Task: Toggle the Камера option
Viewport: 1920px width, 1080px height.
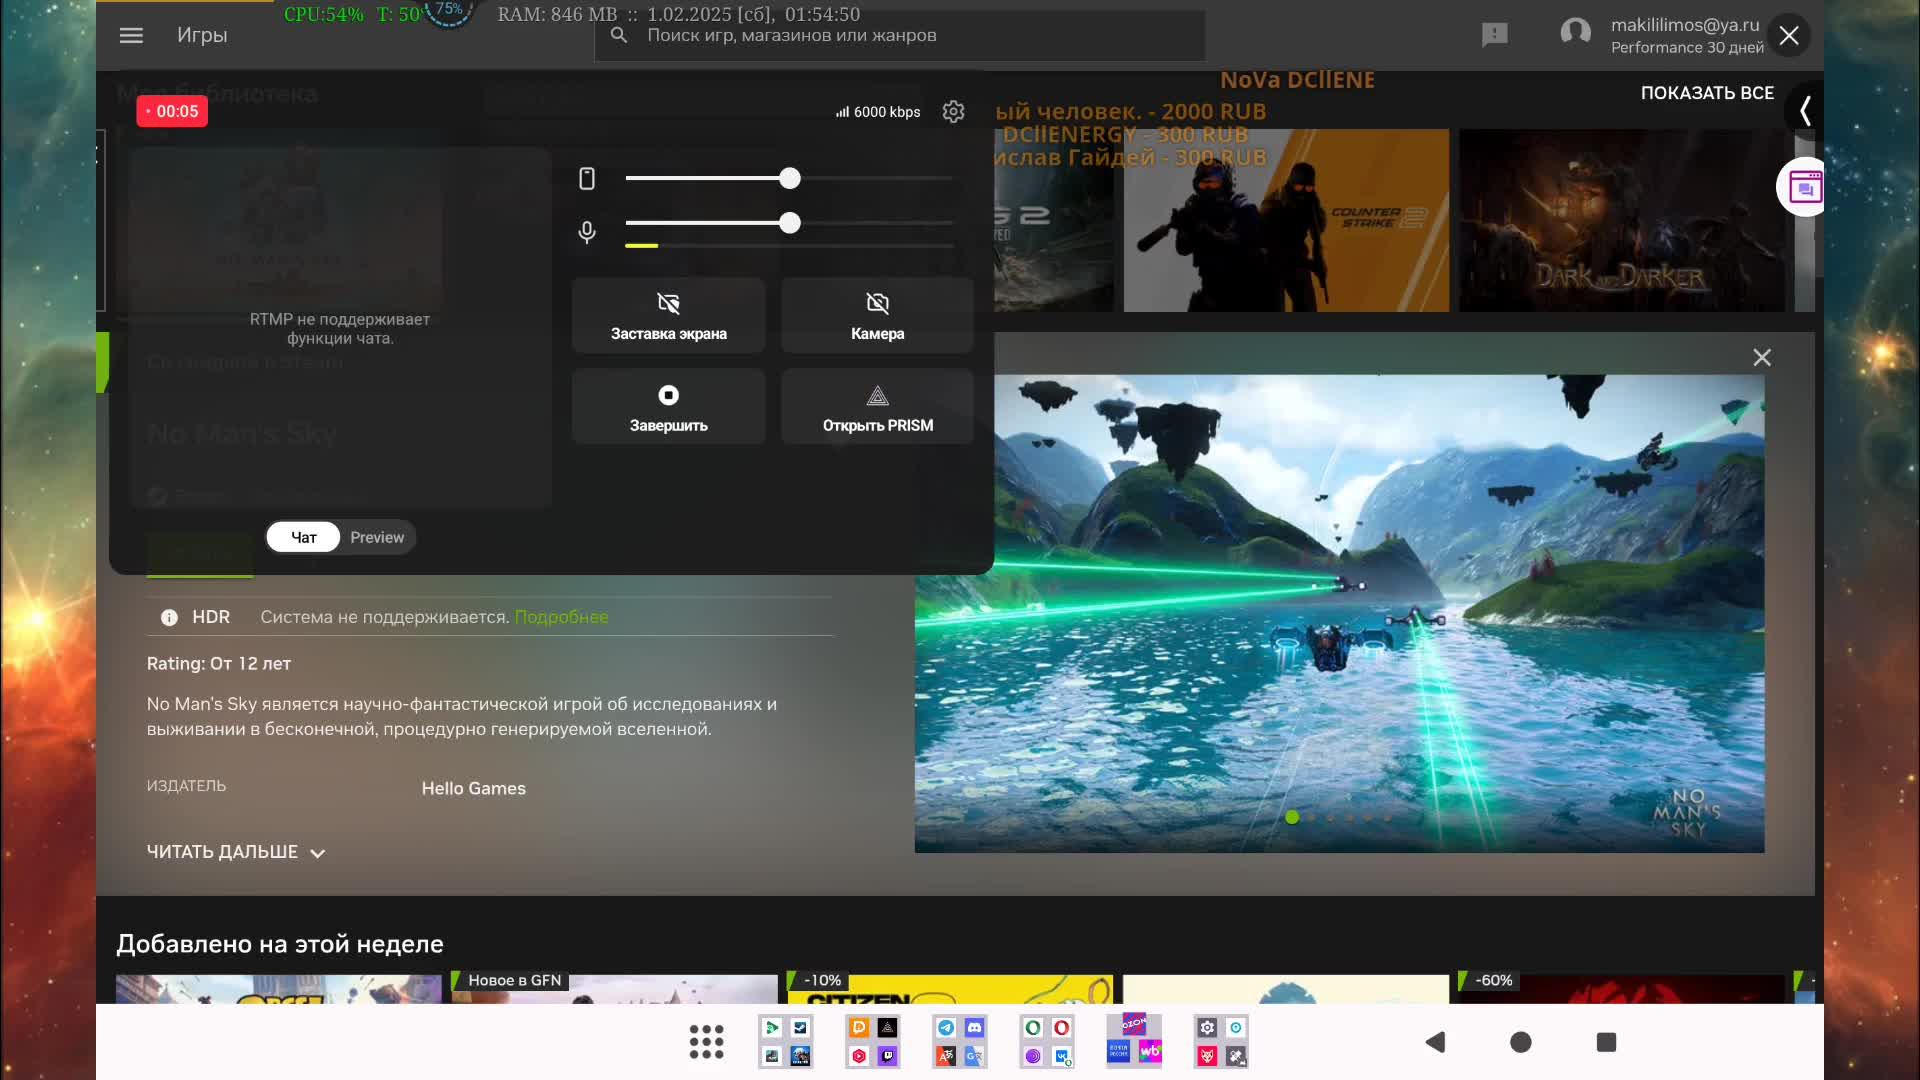Action: pyautogui.click(x=877, y=315)
